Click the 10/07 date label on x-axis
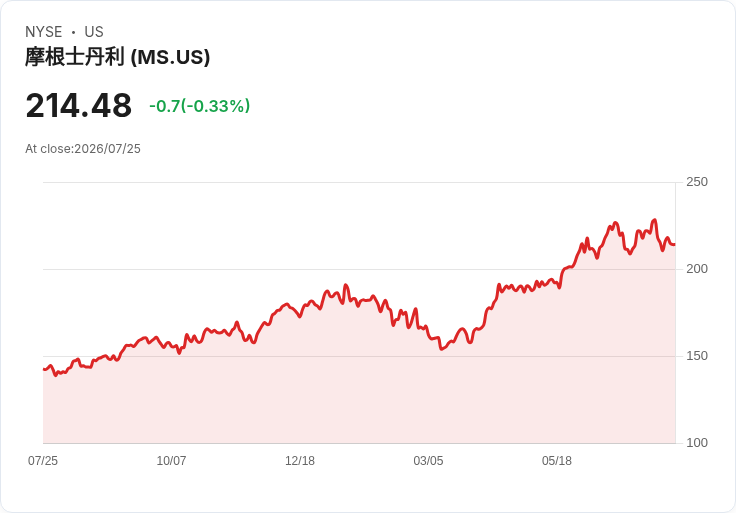The width and height of the screenshot is (736, 513). 171,461
